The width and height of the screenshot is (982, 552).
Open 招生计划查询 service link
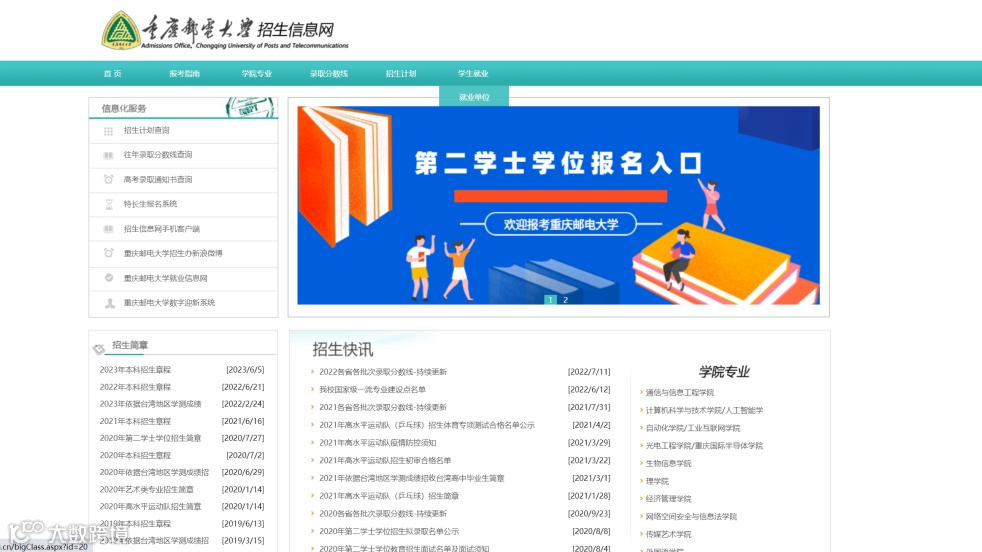(147, 130)
